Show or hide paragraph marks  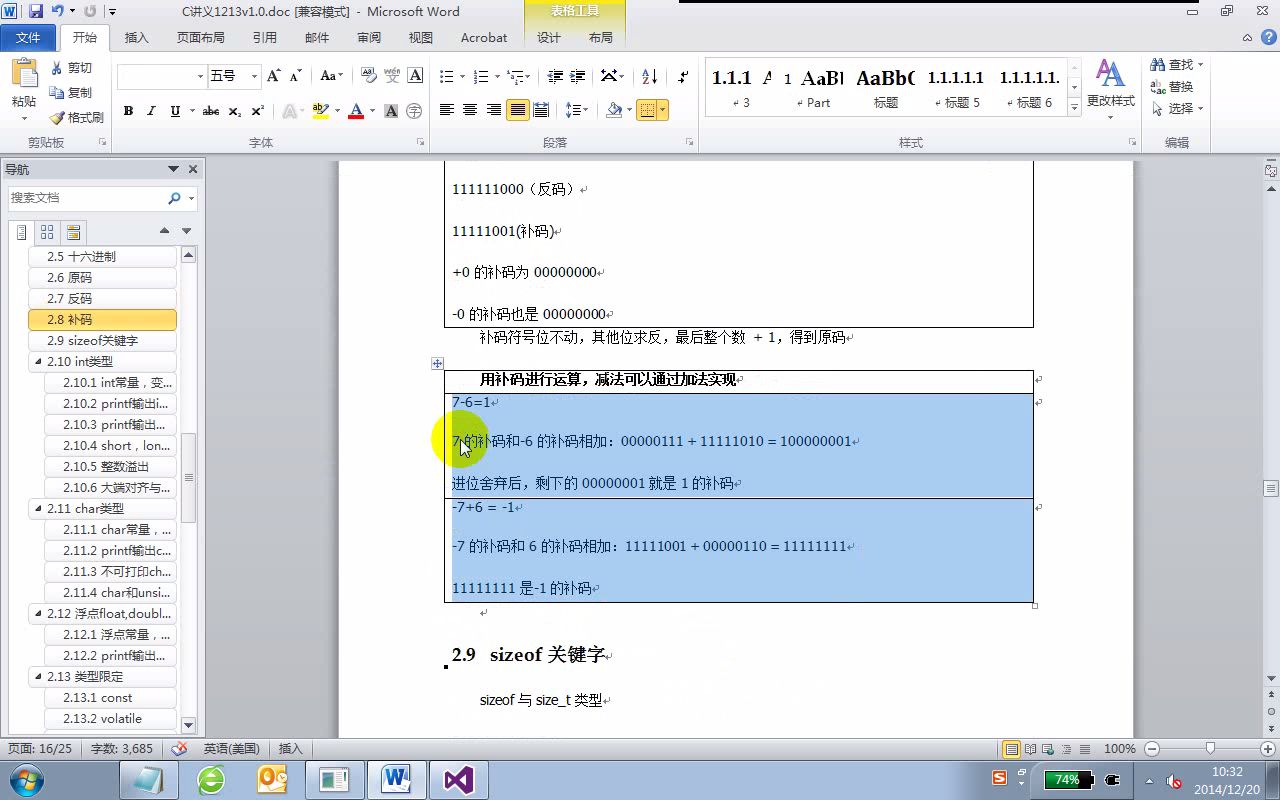tap(683, 76)
